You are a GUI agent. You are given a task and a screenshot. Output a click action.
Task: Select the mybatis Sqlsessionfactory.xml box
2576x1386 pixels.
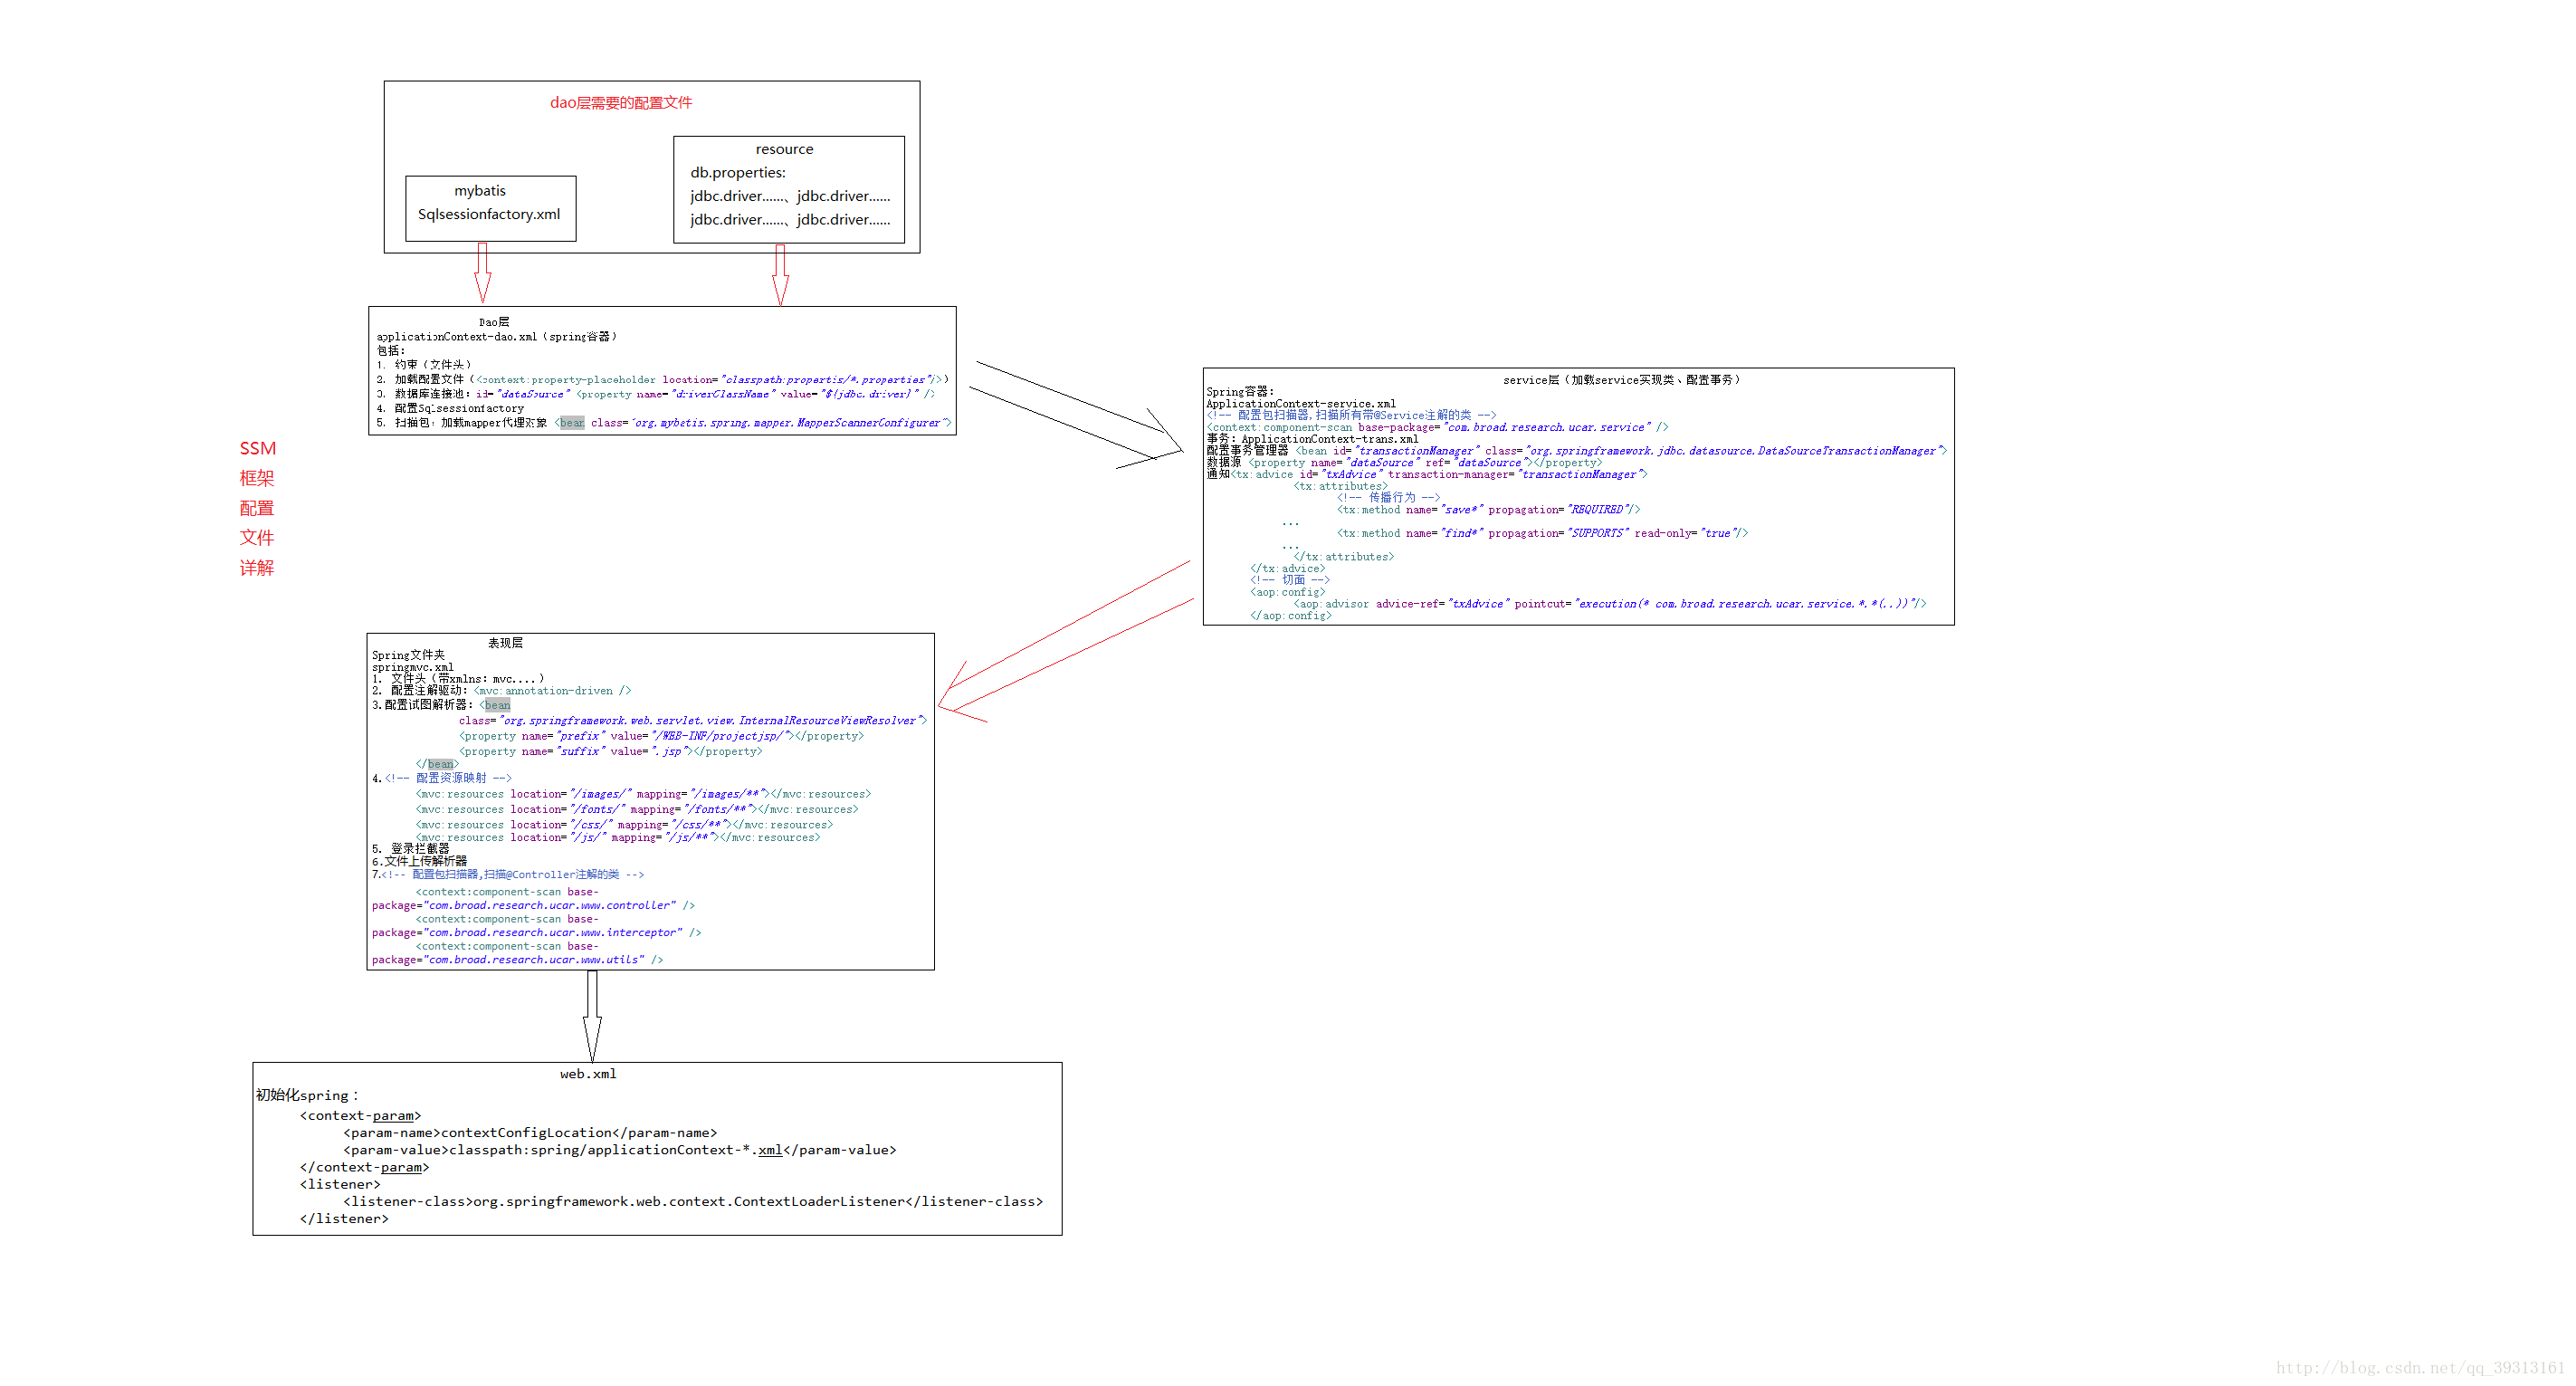point(490,208)
